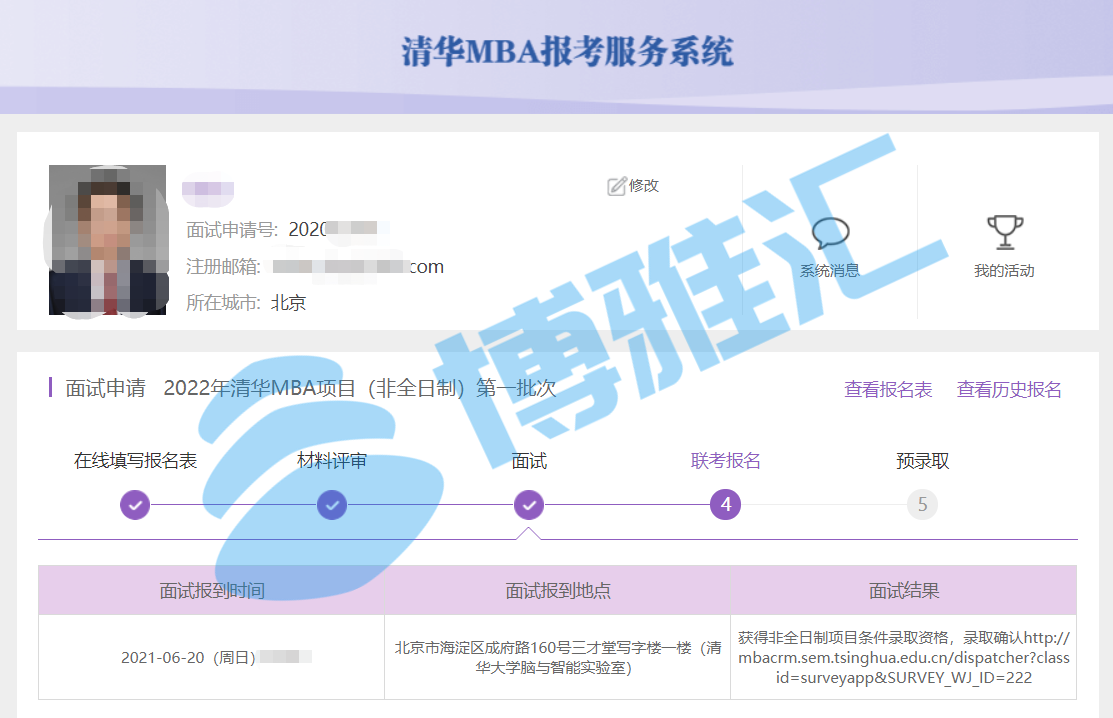Click step 5 circle for 预录取
The width and height of the screenshot is (1113, 718).
click(x=922, y=504)
